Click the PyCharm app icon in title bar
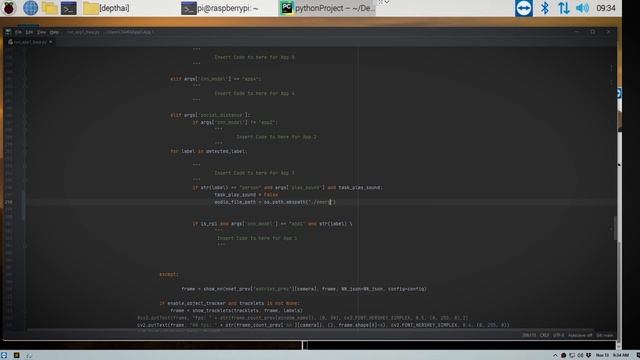The height and width of the screenshot is (360, 640). click(x=8, y=32)
